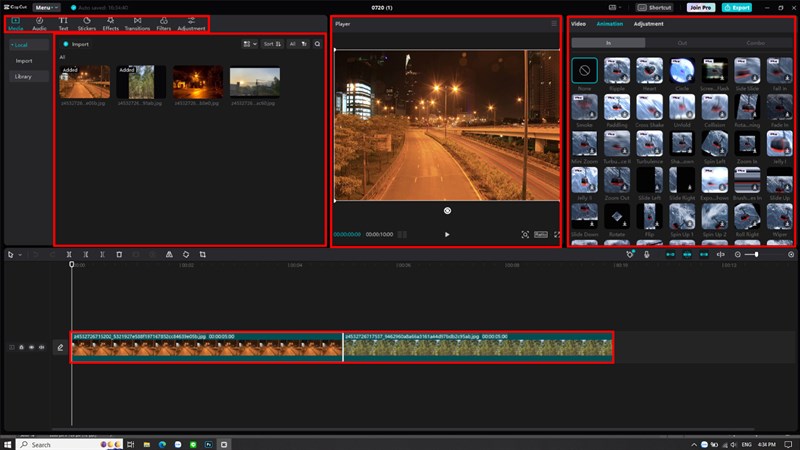Select the In animation sub-tab
The width and height of the screenshot is (800, 450).
(x=608, y=43)
